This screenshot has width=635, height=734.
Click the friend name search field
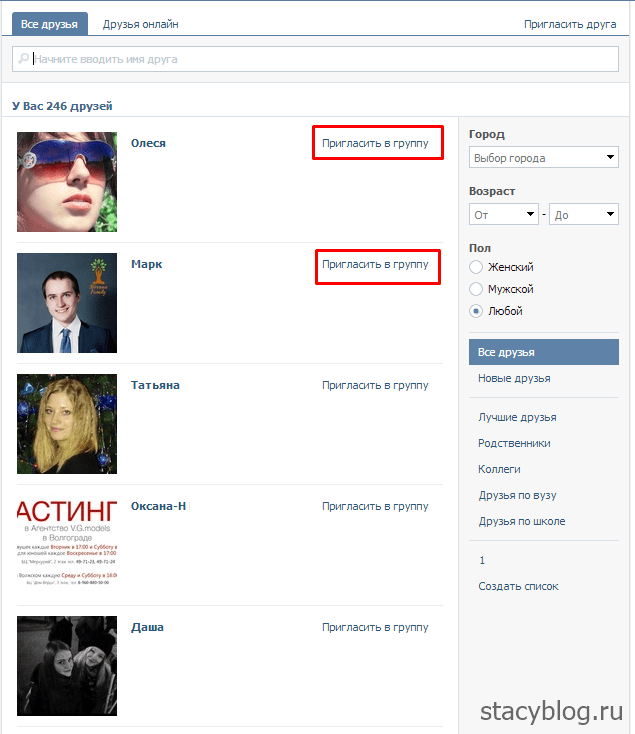[x=315, y=59]
